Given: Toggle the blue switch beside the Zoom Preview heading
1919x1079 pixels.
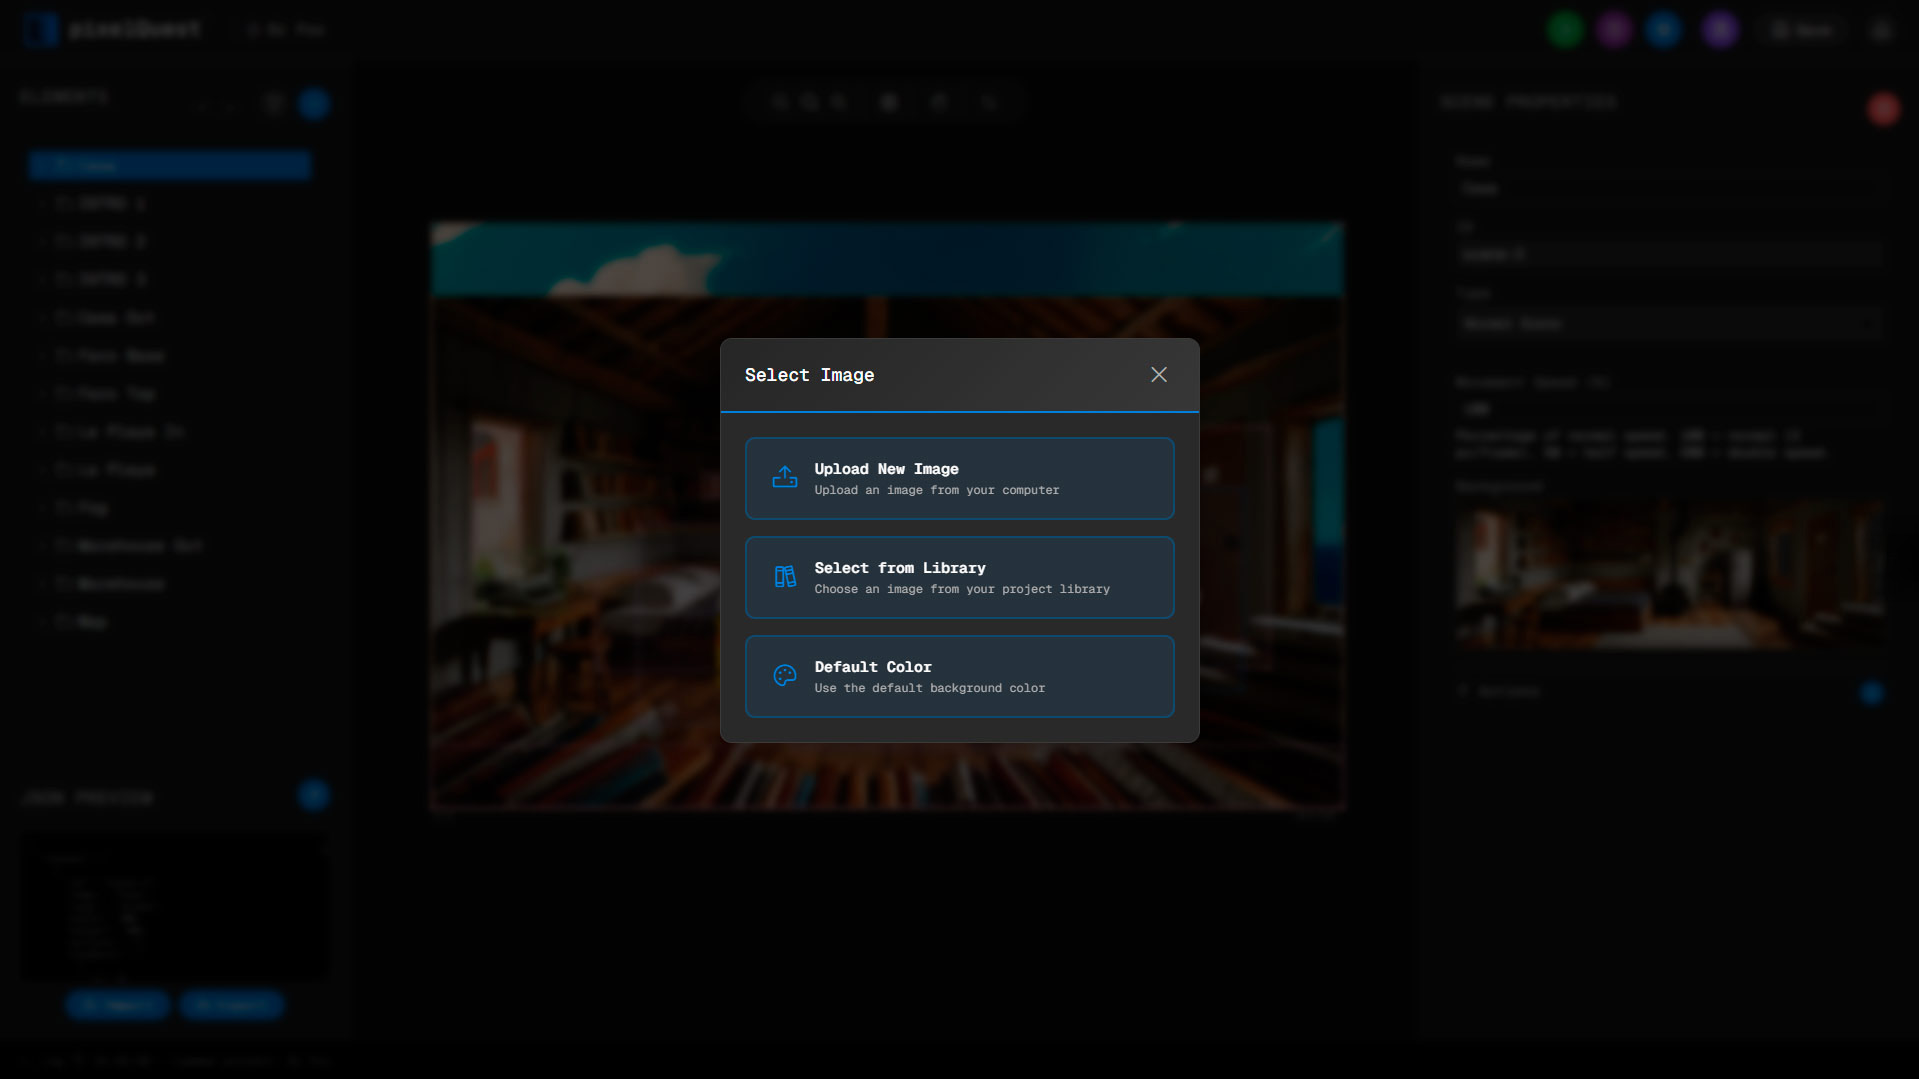Looking at the screenshot, I should tap(313, 795).
